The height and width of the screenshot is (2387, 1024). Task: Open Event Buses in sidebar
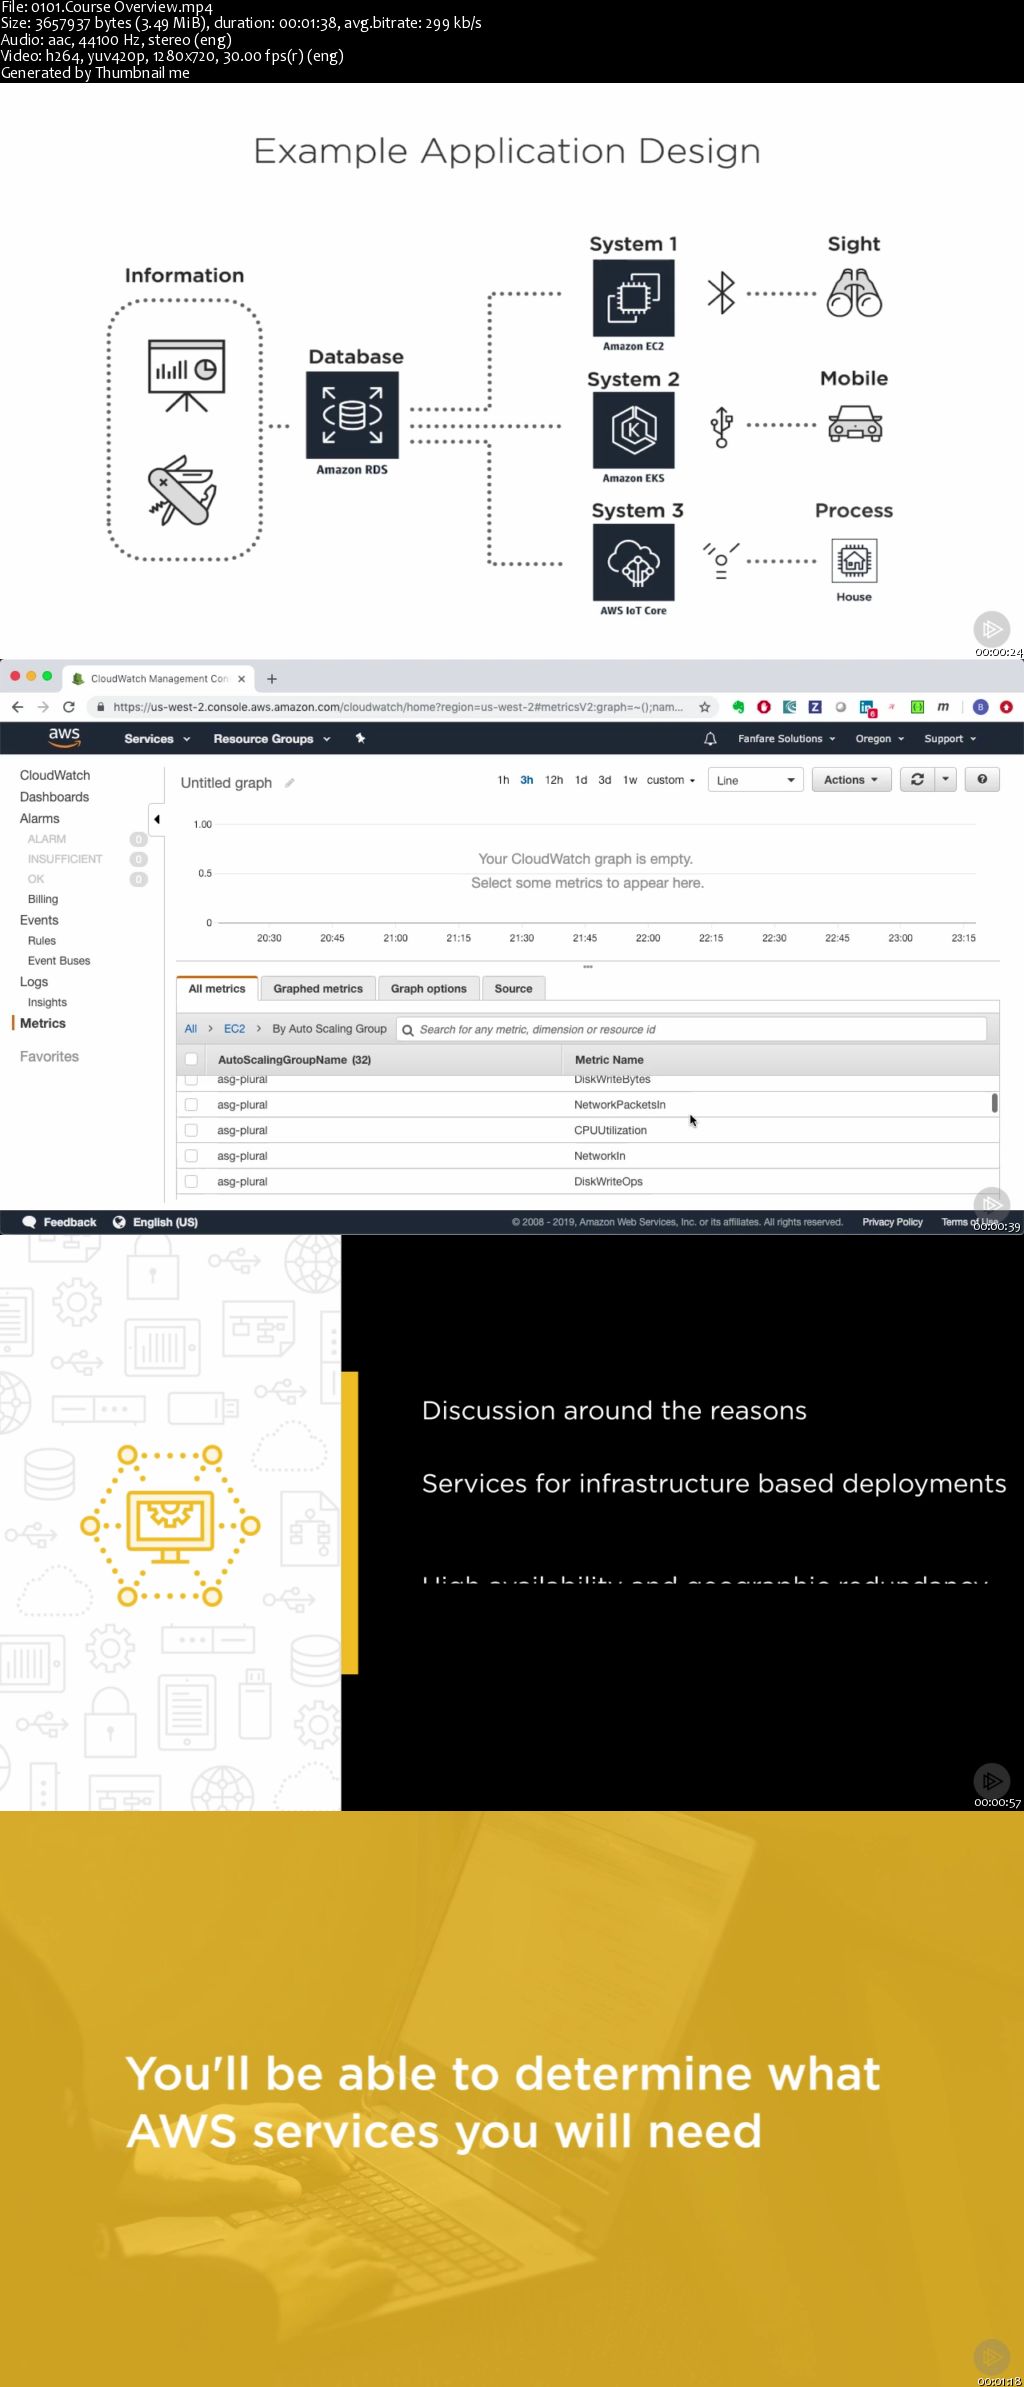[59, 961]
